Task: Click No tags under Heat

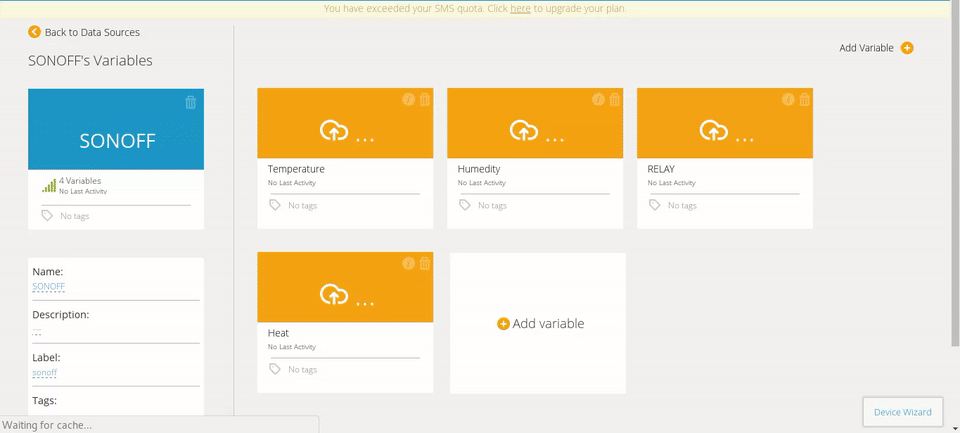Action: tap(303, 370)
